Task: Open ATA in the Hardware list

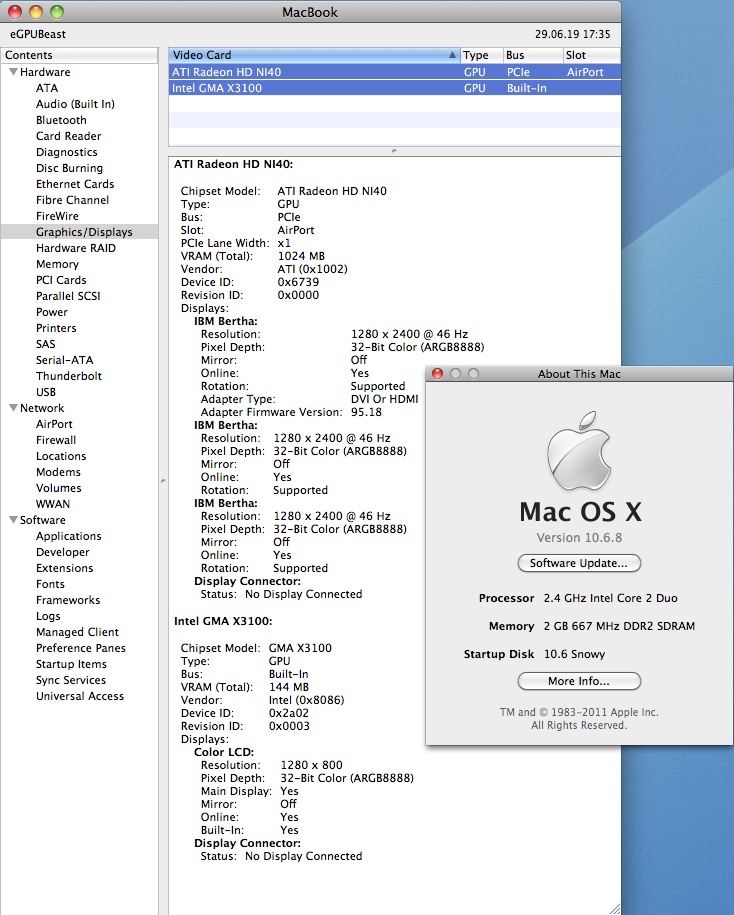Action: 47,88
